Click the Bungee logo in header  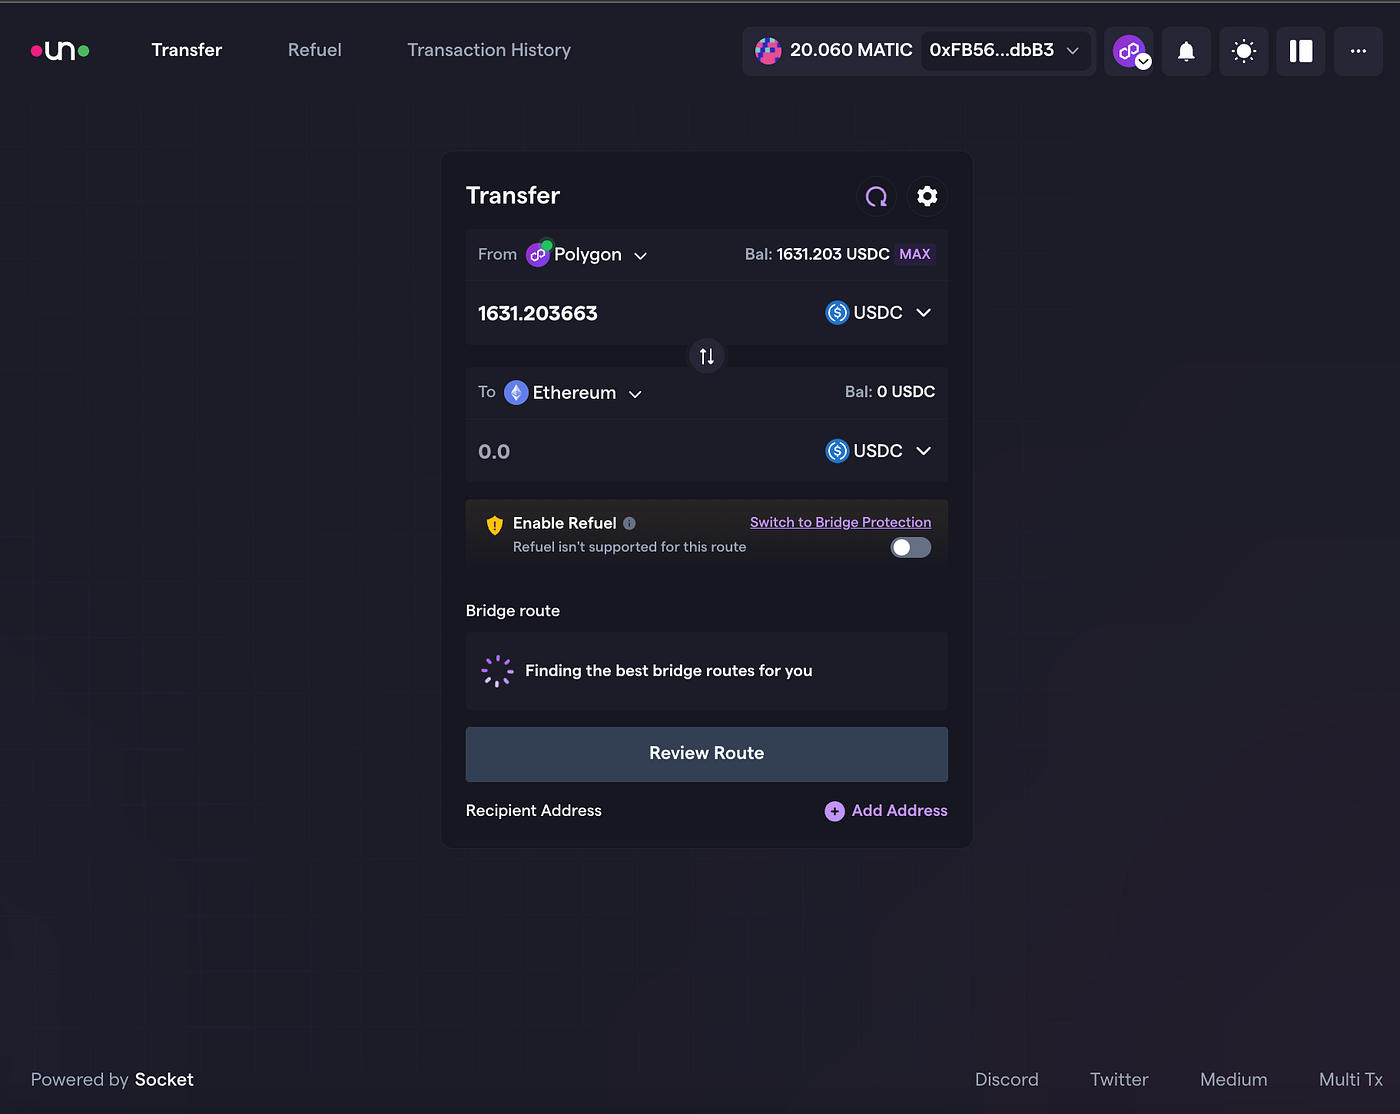[60, 50]
